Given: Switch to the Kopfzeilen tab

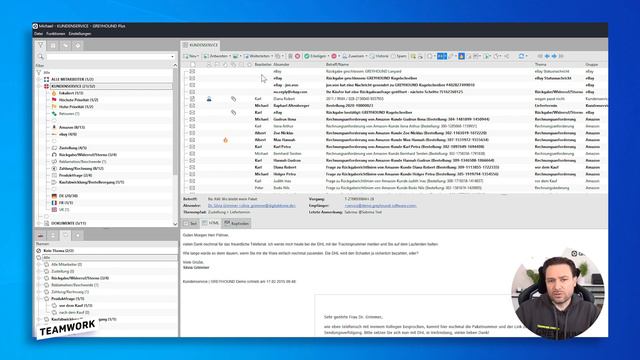Looking at the screenshot, I should point(237,223).
